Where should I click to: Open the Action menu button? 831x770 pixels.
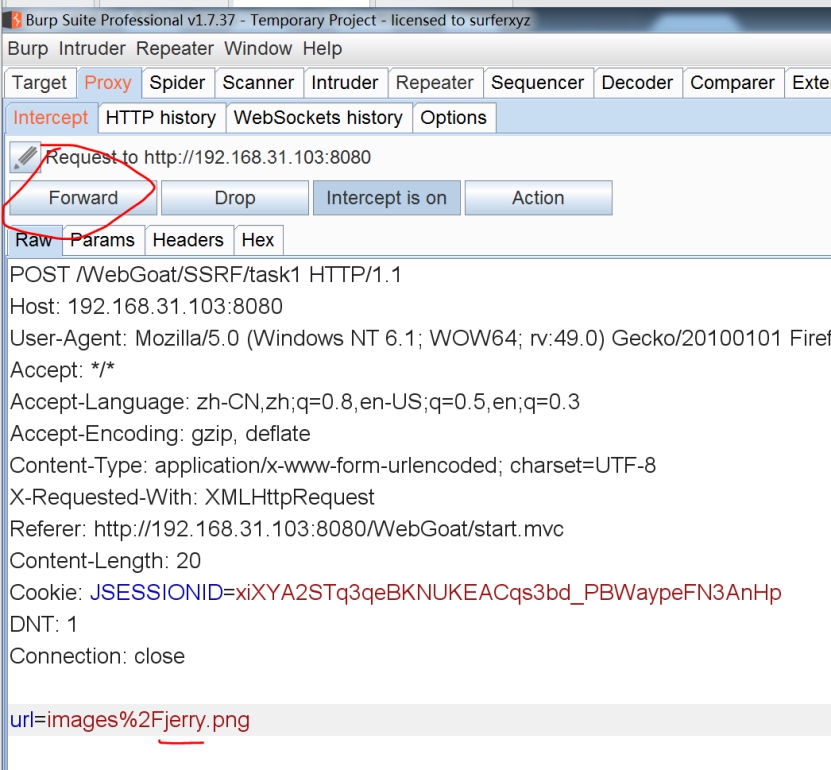(x=538, y=198)
